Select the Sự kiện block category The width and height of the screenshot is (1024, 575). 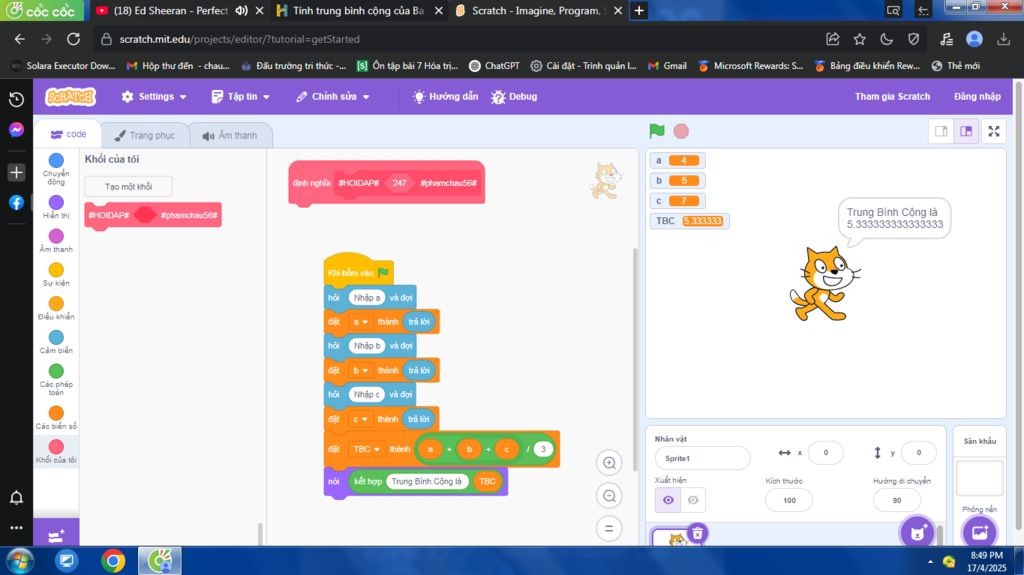click(x=56, y=274)
